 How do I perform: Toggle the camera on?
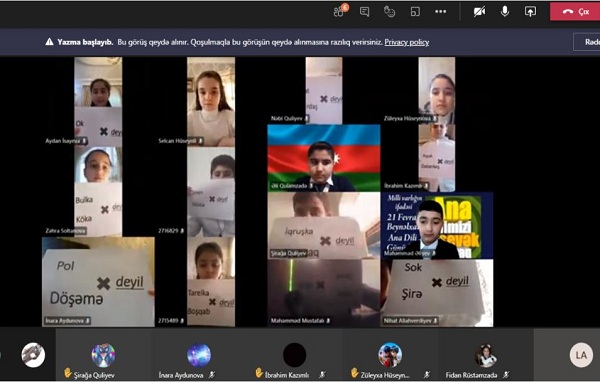click(479, 12)
